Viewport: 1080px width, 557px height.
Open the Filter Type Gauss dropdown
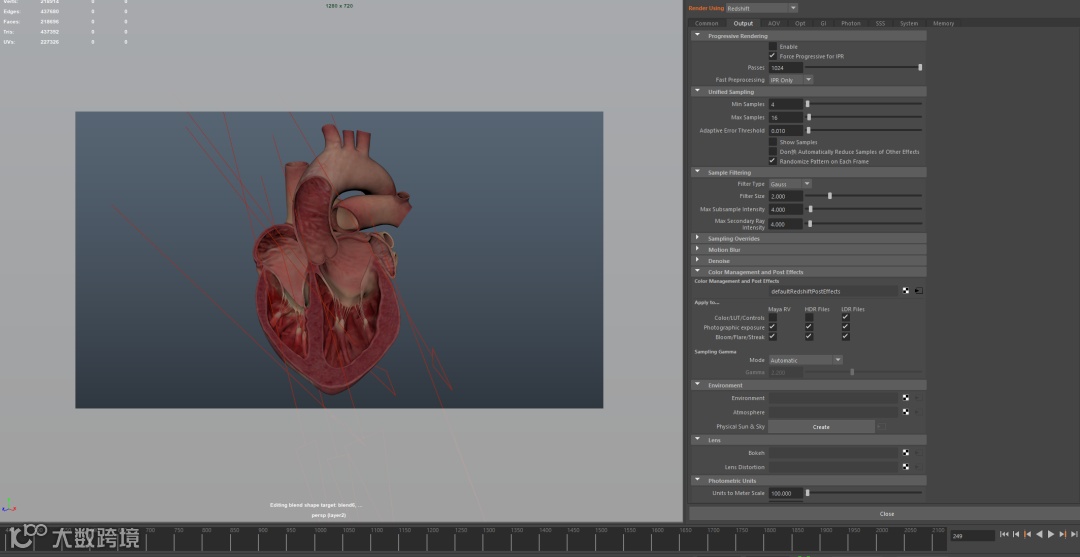coord(790,184)
